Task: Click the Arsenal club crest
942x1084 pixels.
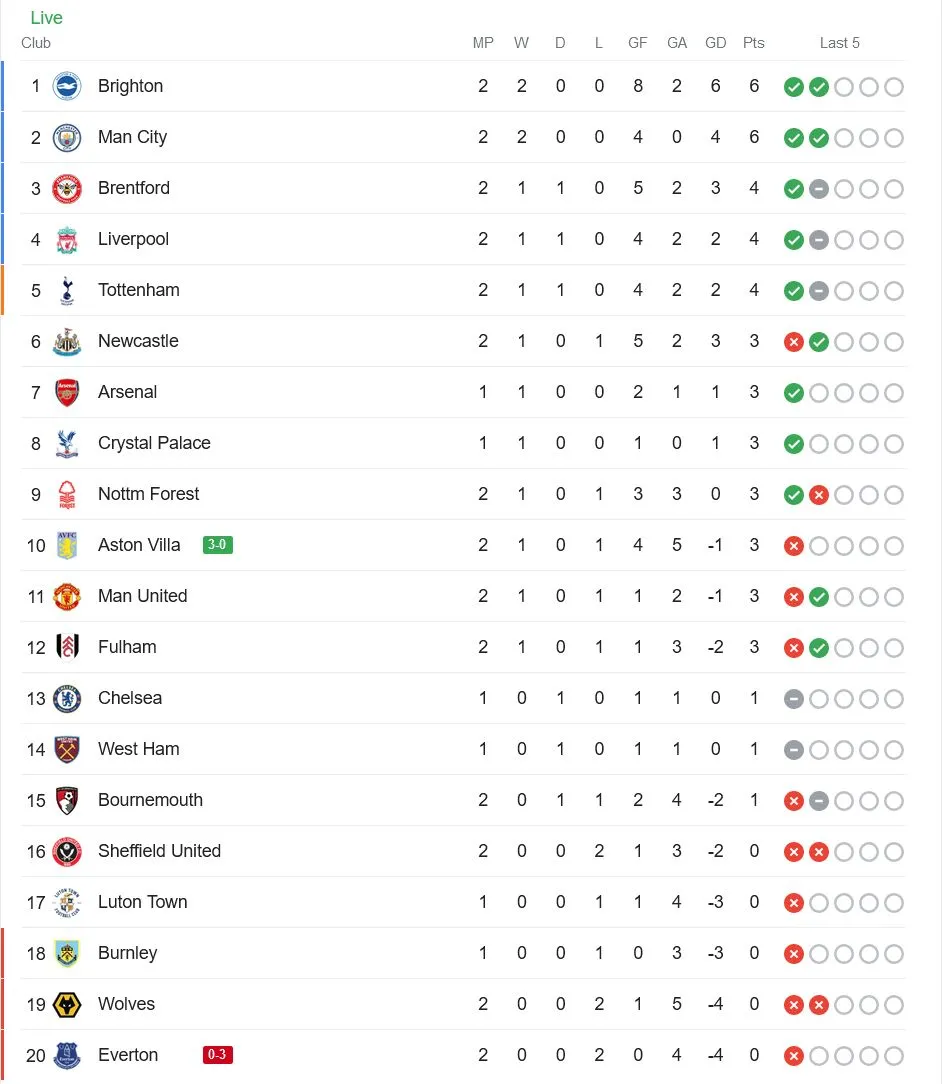Action: 67,392
